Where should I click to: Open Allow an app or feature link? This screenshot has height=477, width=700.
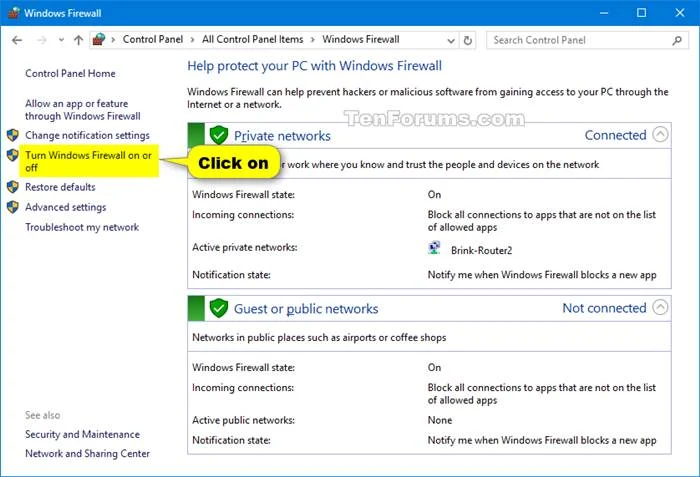[83, 110]
